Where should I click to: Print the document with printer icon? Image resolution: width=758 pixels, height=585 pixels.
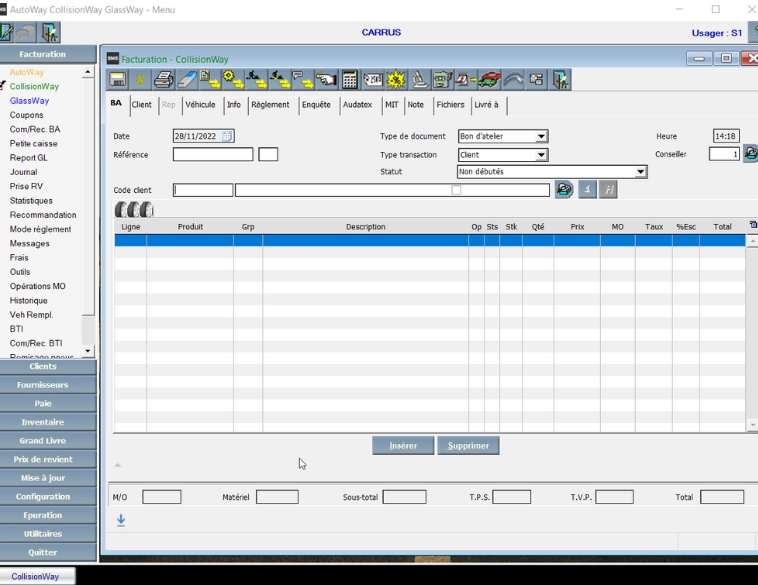point(163,79)
